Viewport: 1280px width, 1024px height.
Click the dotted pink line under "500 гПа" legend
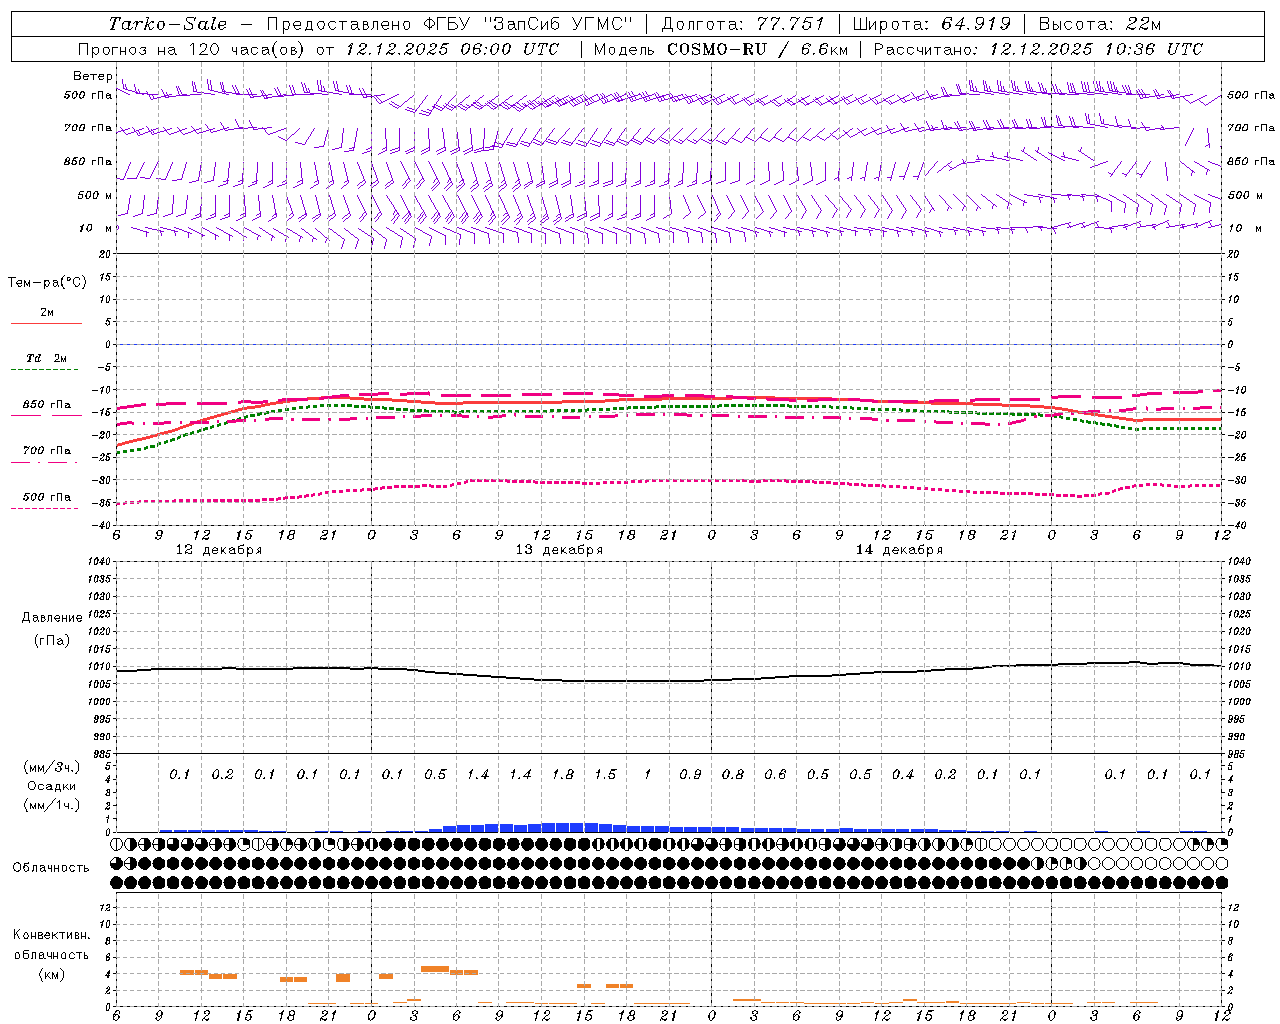(x=46, y=509)
